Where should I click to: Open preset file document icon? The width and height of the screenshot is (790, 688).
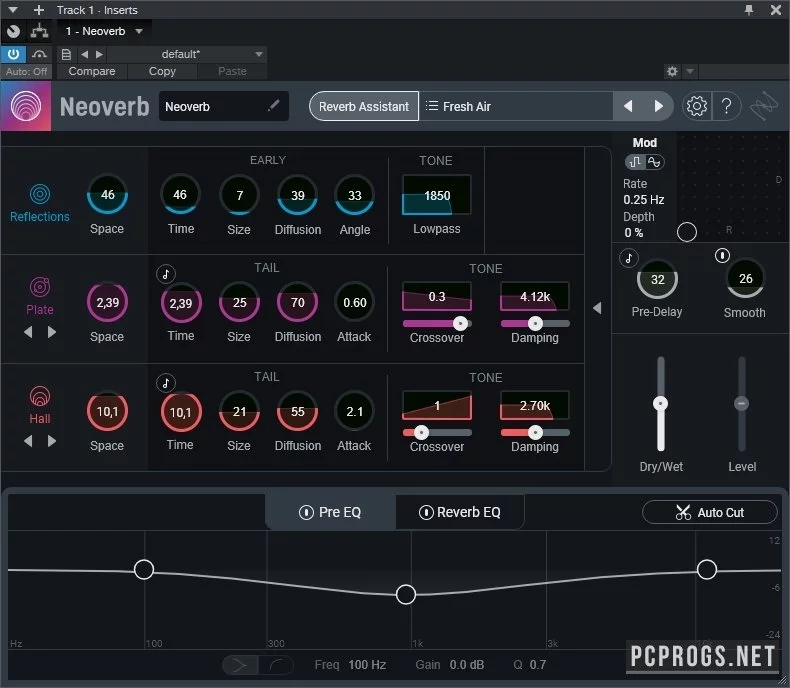click(x=66, y=54)
